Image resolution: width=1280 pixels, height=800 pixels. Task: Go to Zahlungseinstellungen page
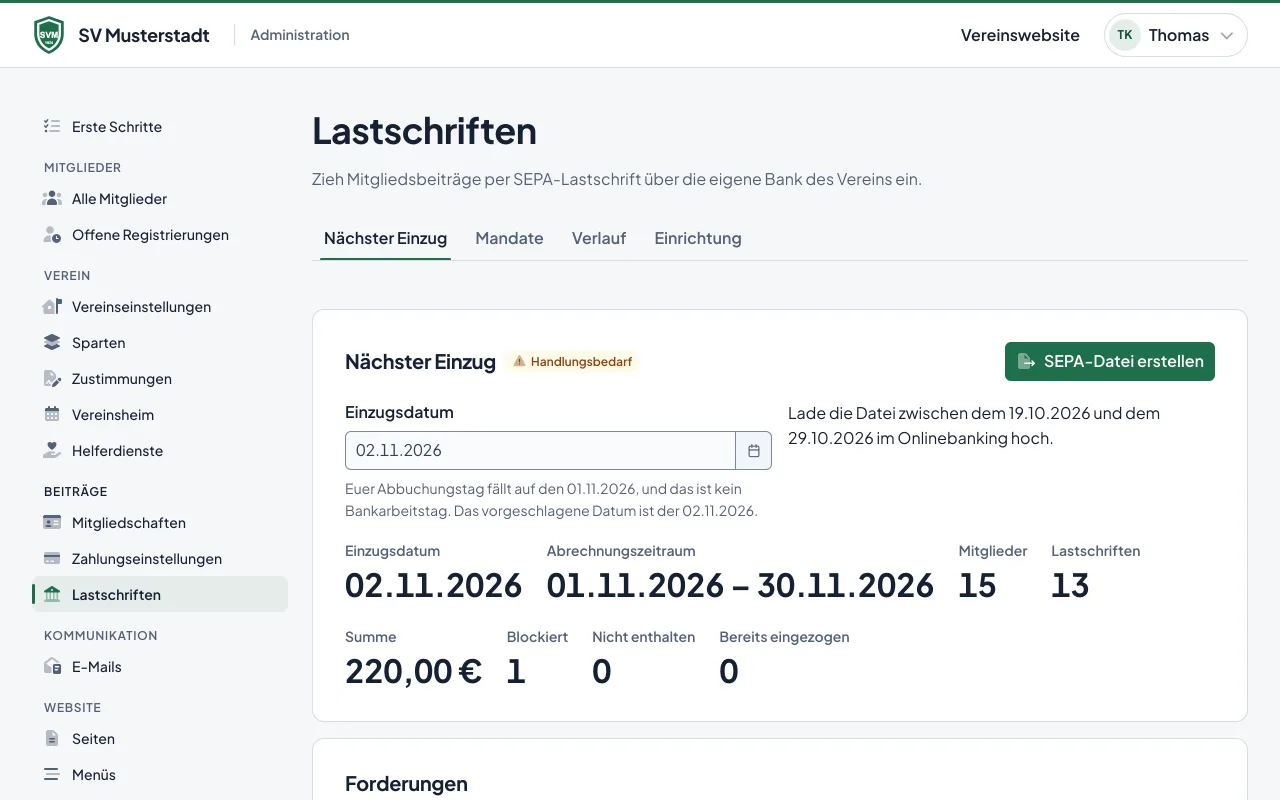(160, 559)
